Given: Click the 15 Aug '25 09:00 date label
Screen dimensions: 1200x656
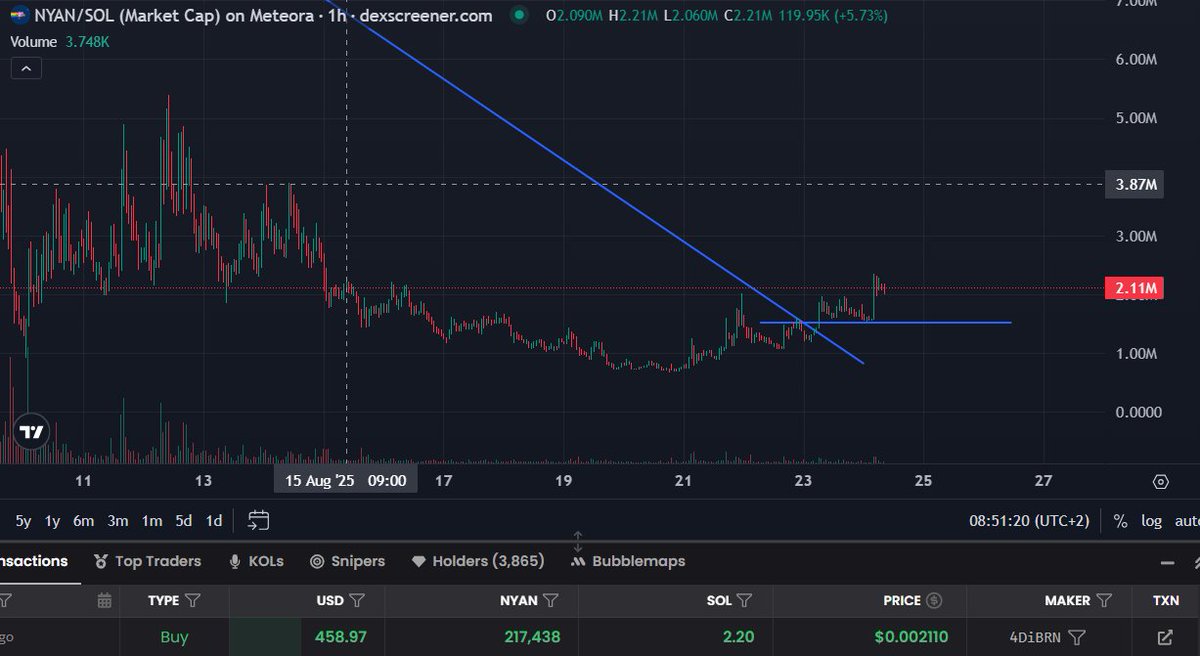Looking at the screenshot, I should point(346,481).
